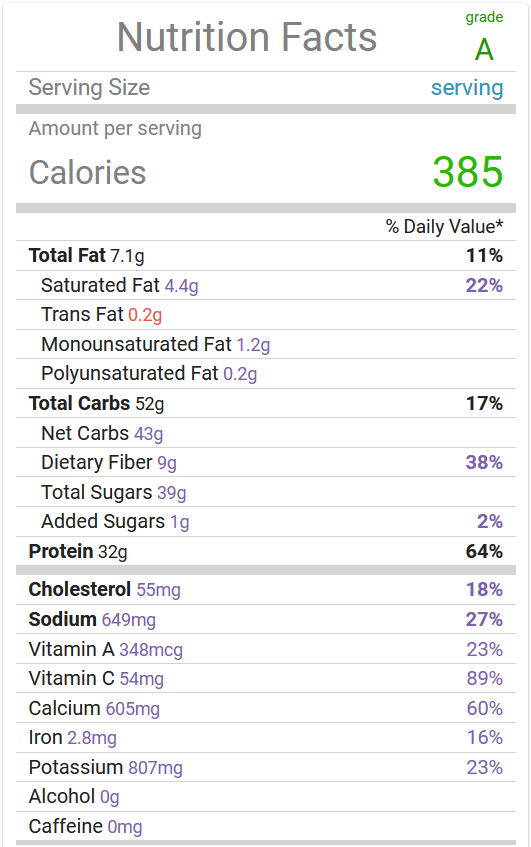Click Potassium 807mg value
This screenshot has width=531, height=847.
click(156, 768)
